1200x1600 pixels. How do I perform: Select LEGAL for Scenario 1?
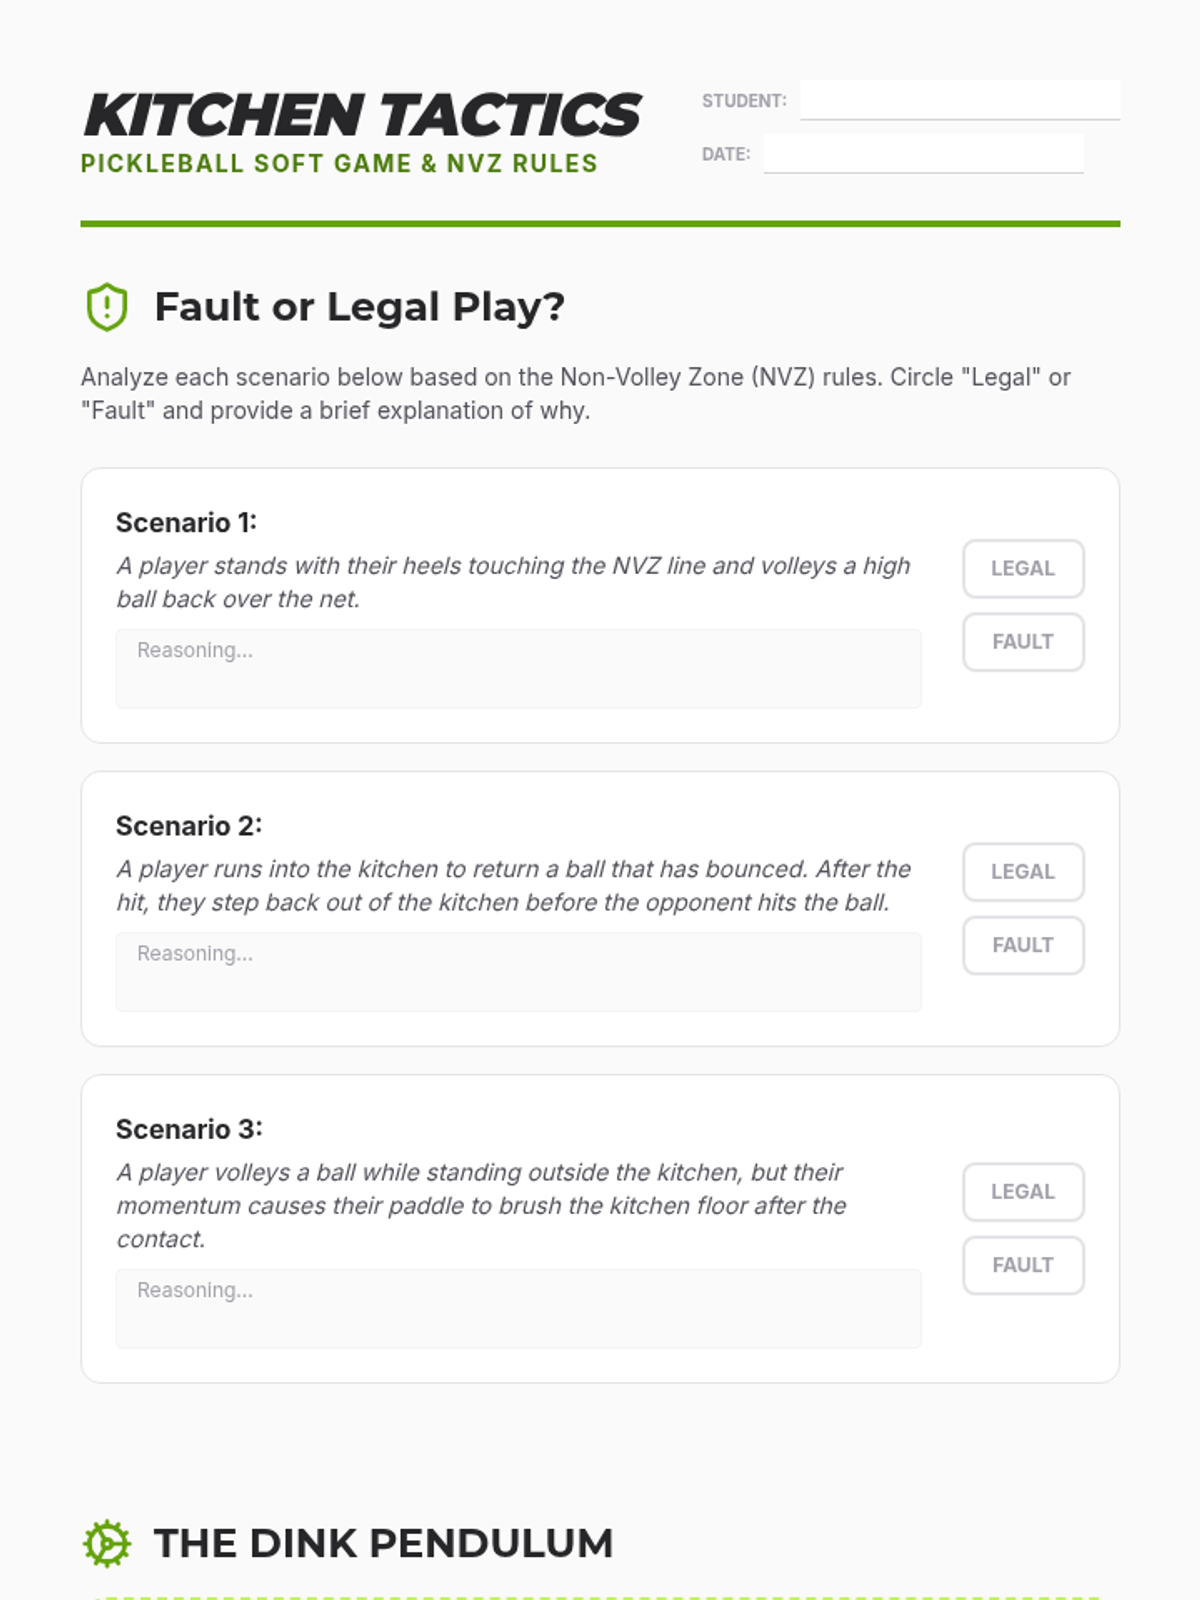click(1023, 568)
